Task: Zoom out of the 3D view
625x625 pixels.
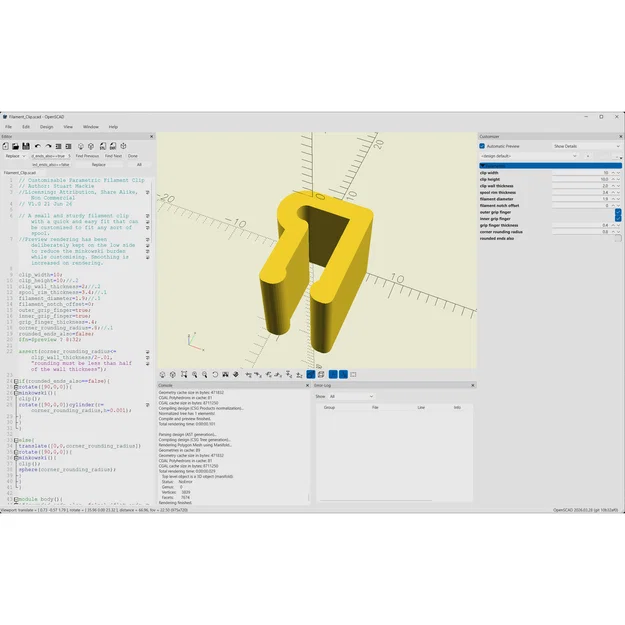Action: click(x=204, y=374)
